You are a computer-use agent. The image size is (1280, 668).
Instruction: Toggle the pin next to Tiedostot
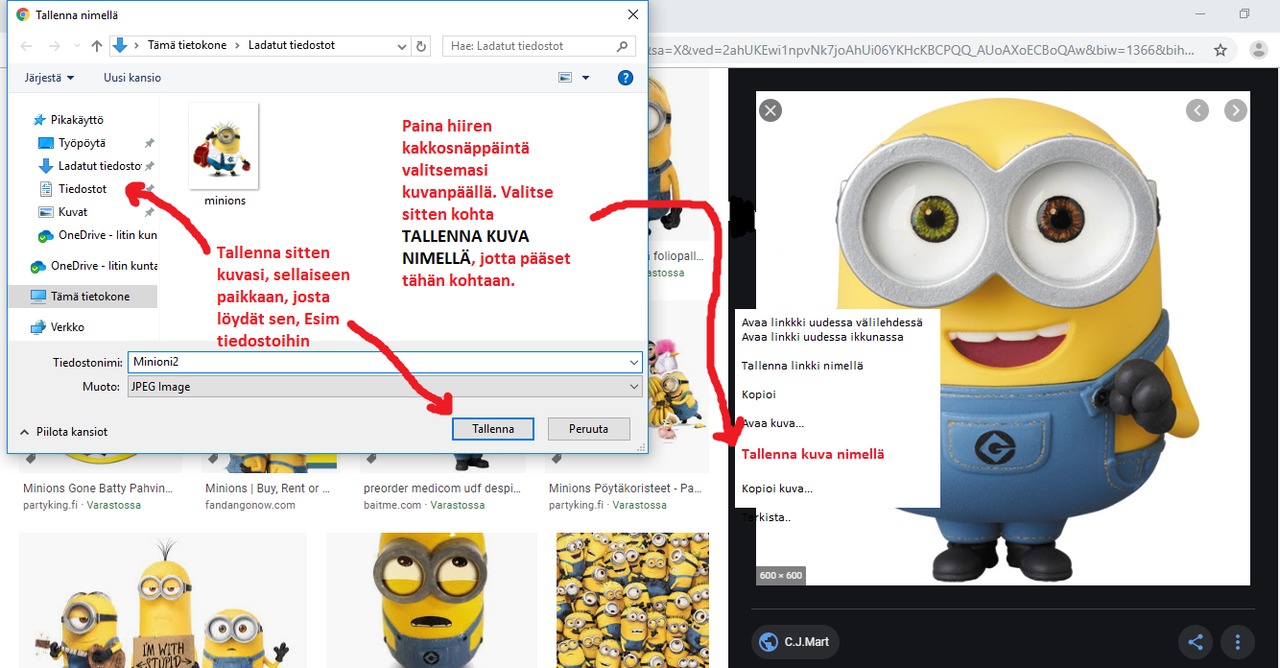pyautogui.click(x=150, y=189)
